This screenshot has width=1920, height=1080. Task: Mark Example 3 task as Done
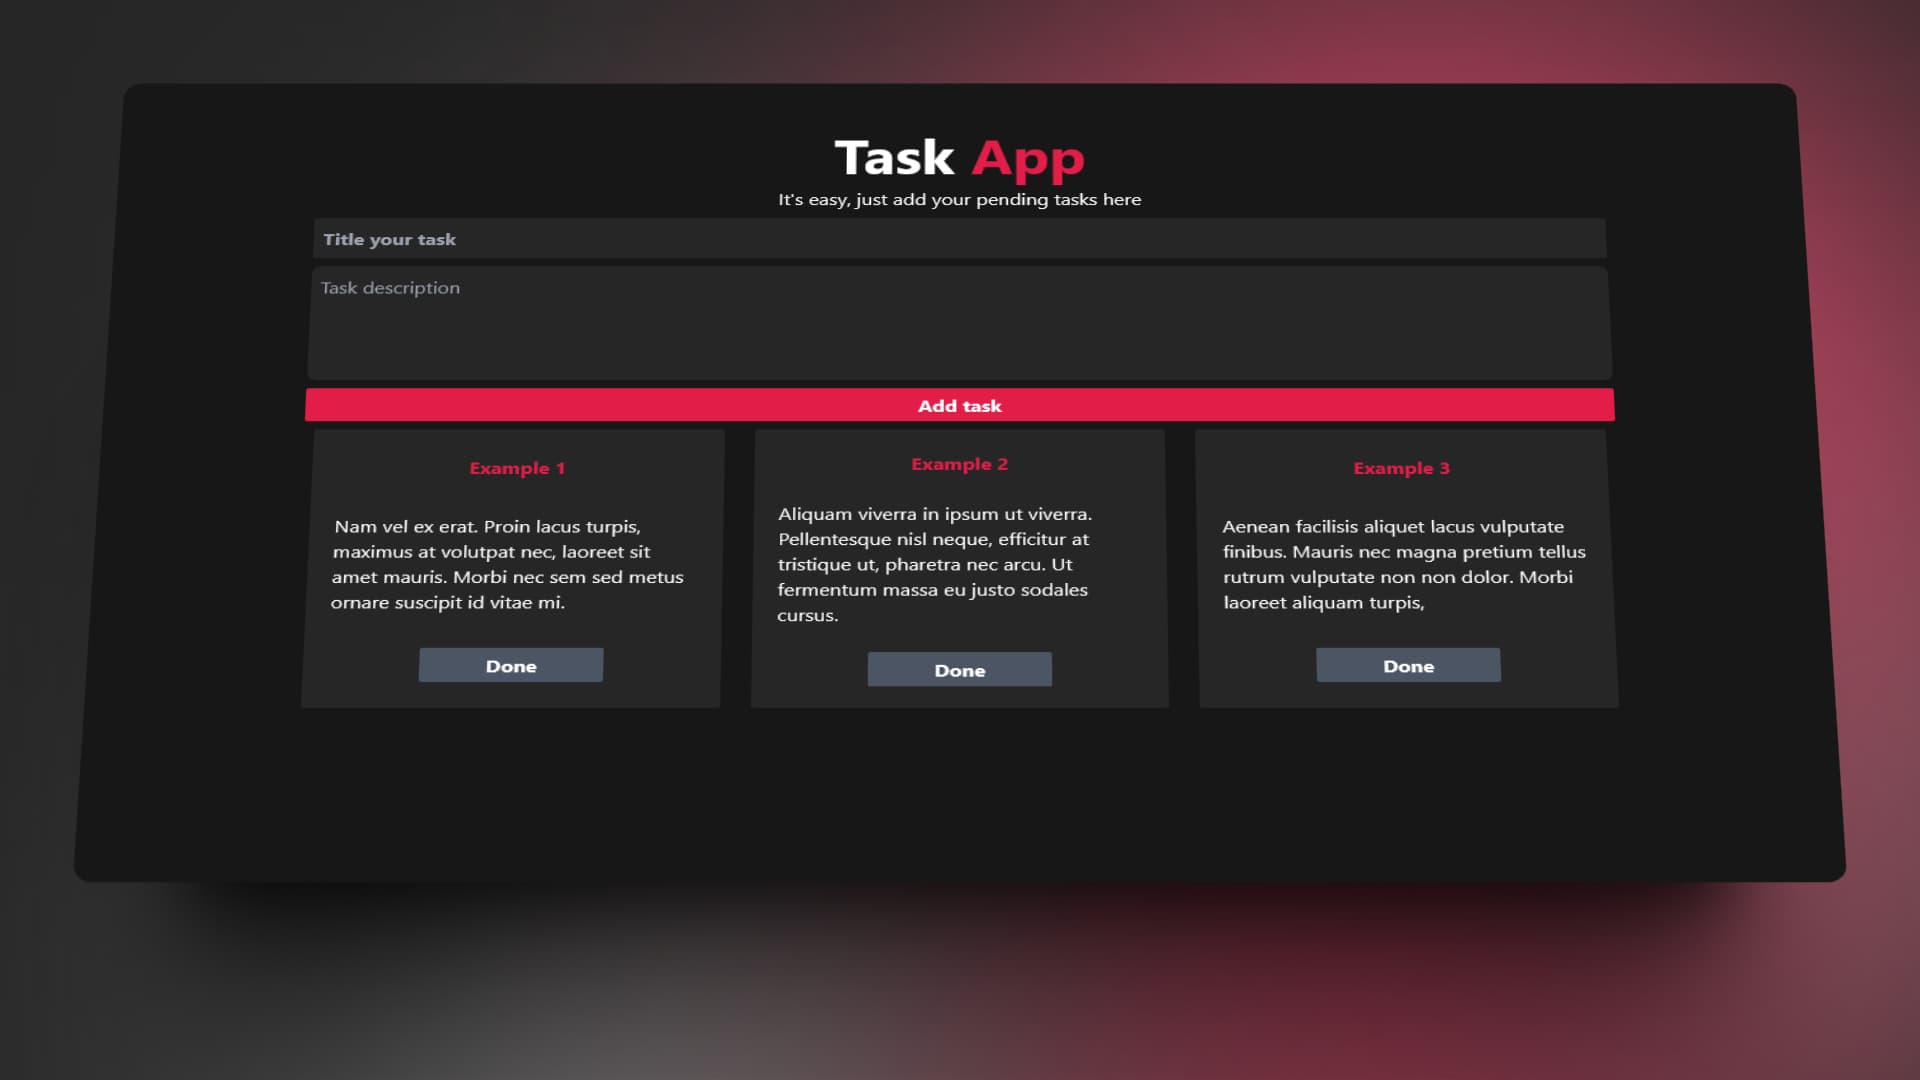(x=1408, y=666)
